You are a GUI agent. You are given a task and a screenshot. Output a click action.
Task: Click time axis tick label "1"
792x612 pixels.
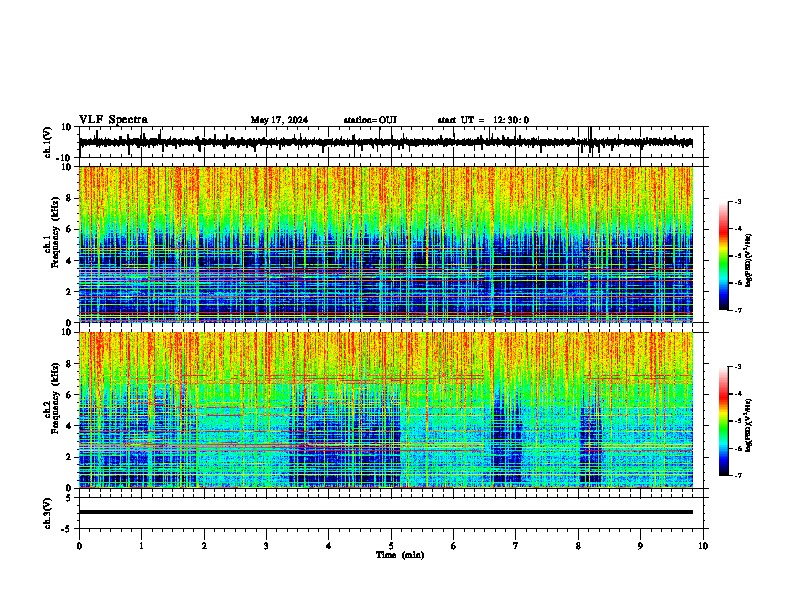141,546
